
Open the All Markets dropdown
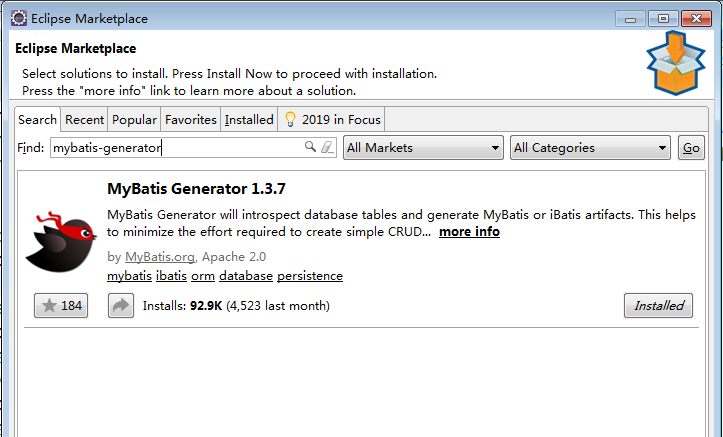click(x=423, y=148)
